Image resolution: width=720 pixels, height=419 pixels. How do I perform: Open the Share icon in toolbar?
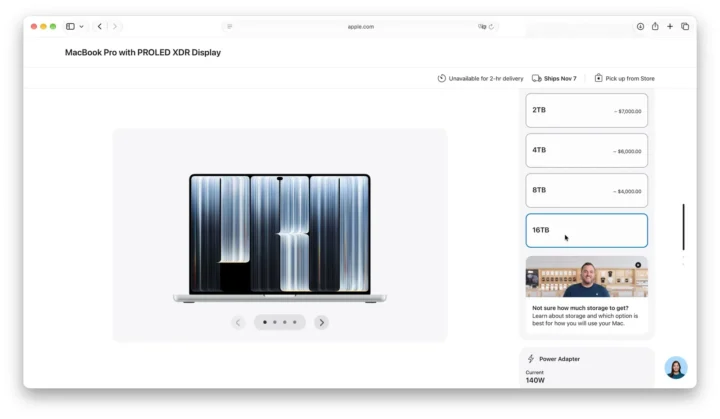click(655, 26)
